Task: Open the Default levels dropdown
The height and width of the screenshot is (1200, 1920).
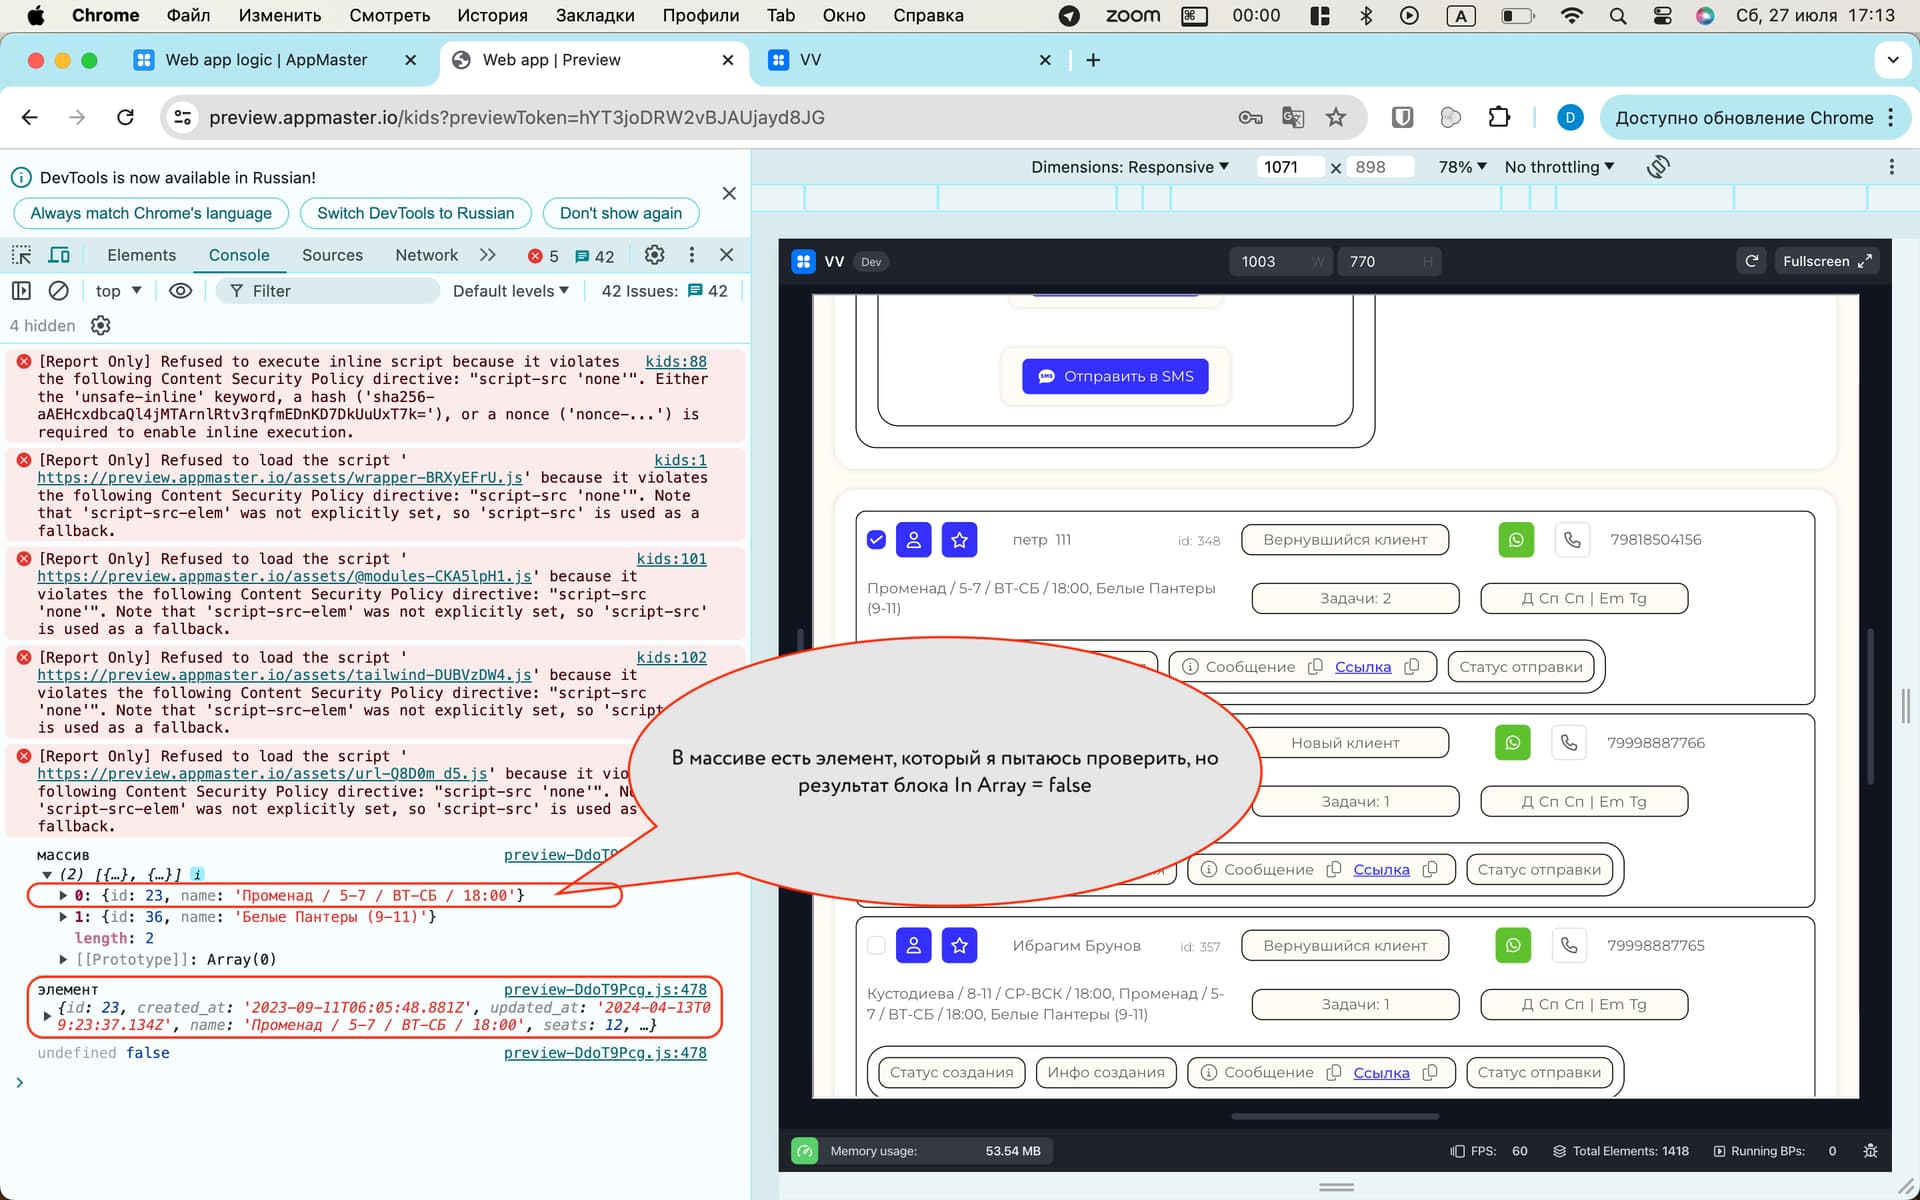Action: coord(510,291)
